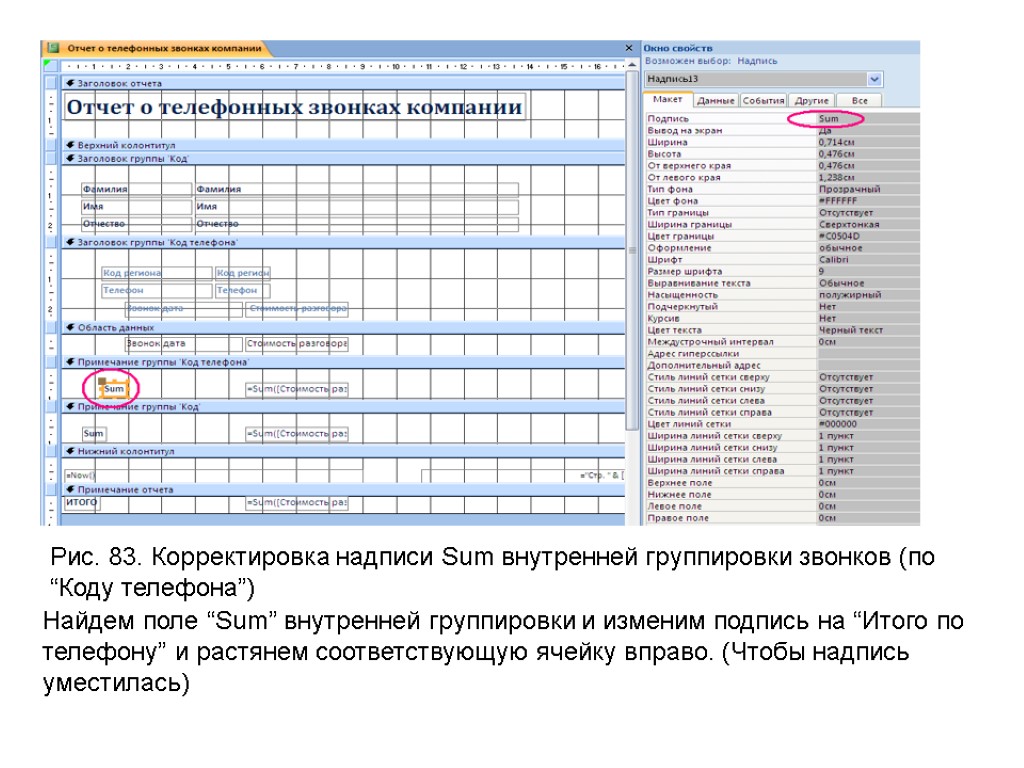Switch to the 'Макет' property tab

(x=667, y=100)
